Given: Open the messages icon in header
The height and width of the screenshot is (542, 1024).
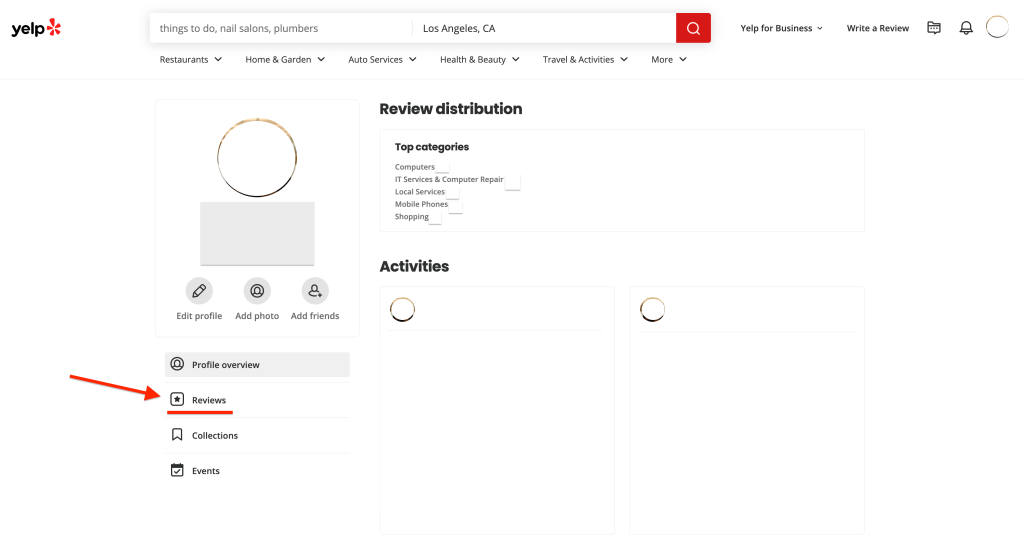Looking at the screenshot, I should click(x=934, y=28).
